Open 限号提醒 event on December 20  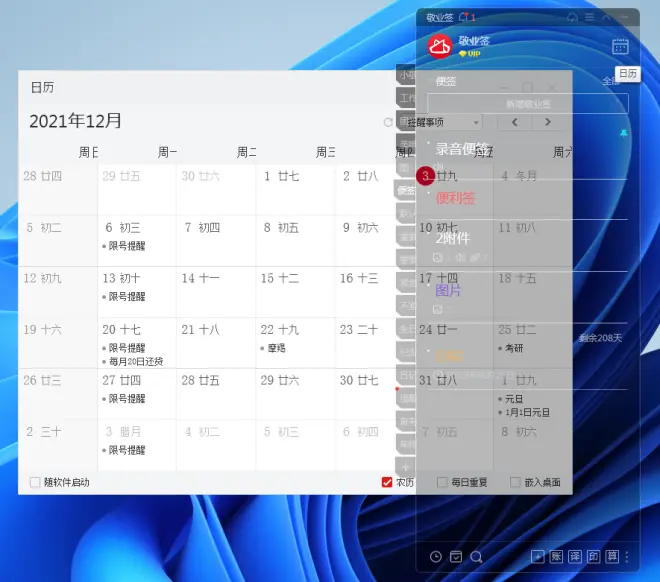click(127, 348)
